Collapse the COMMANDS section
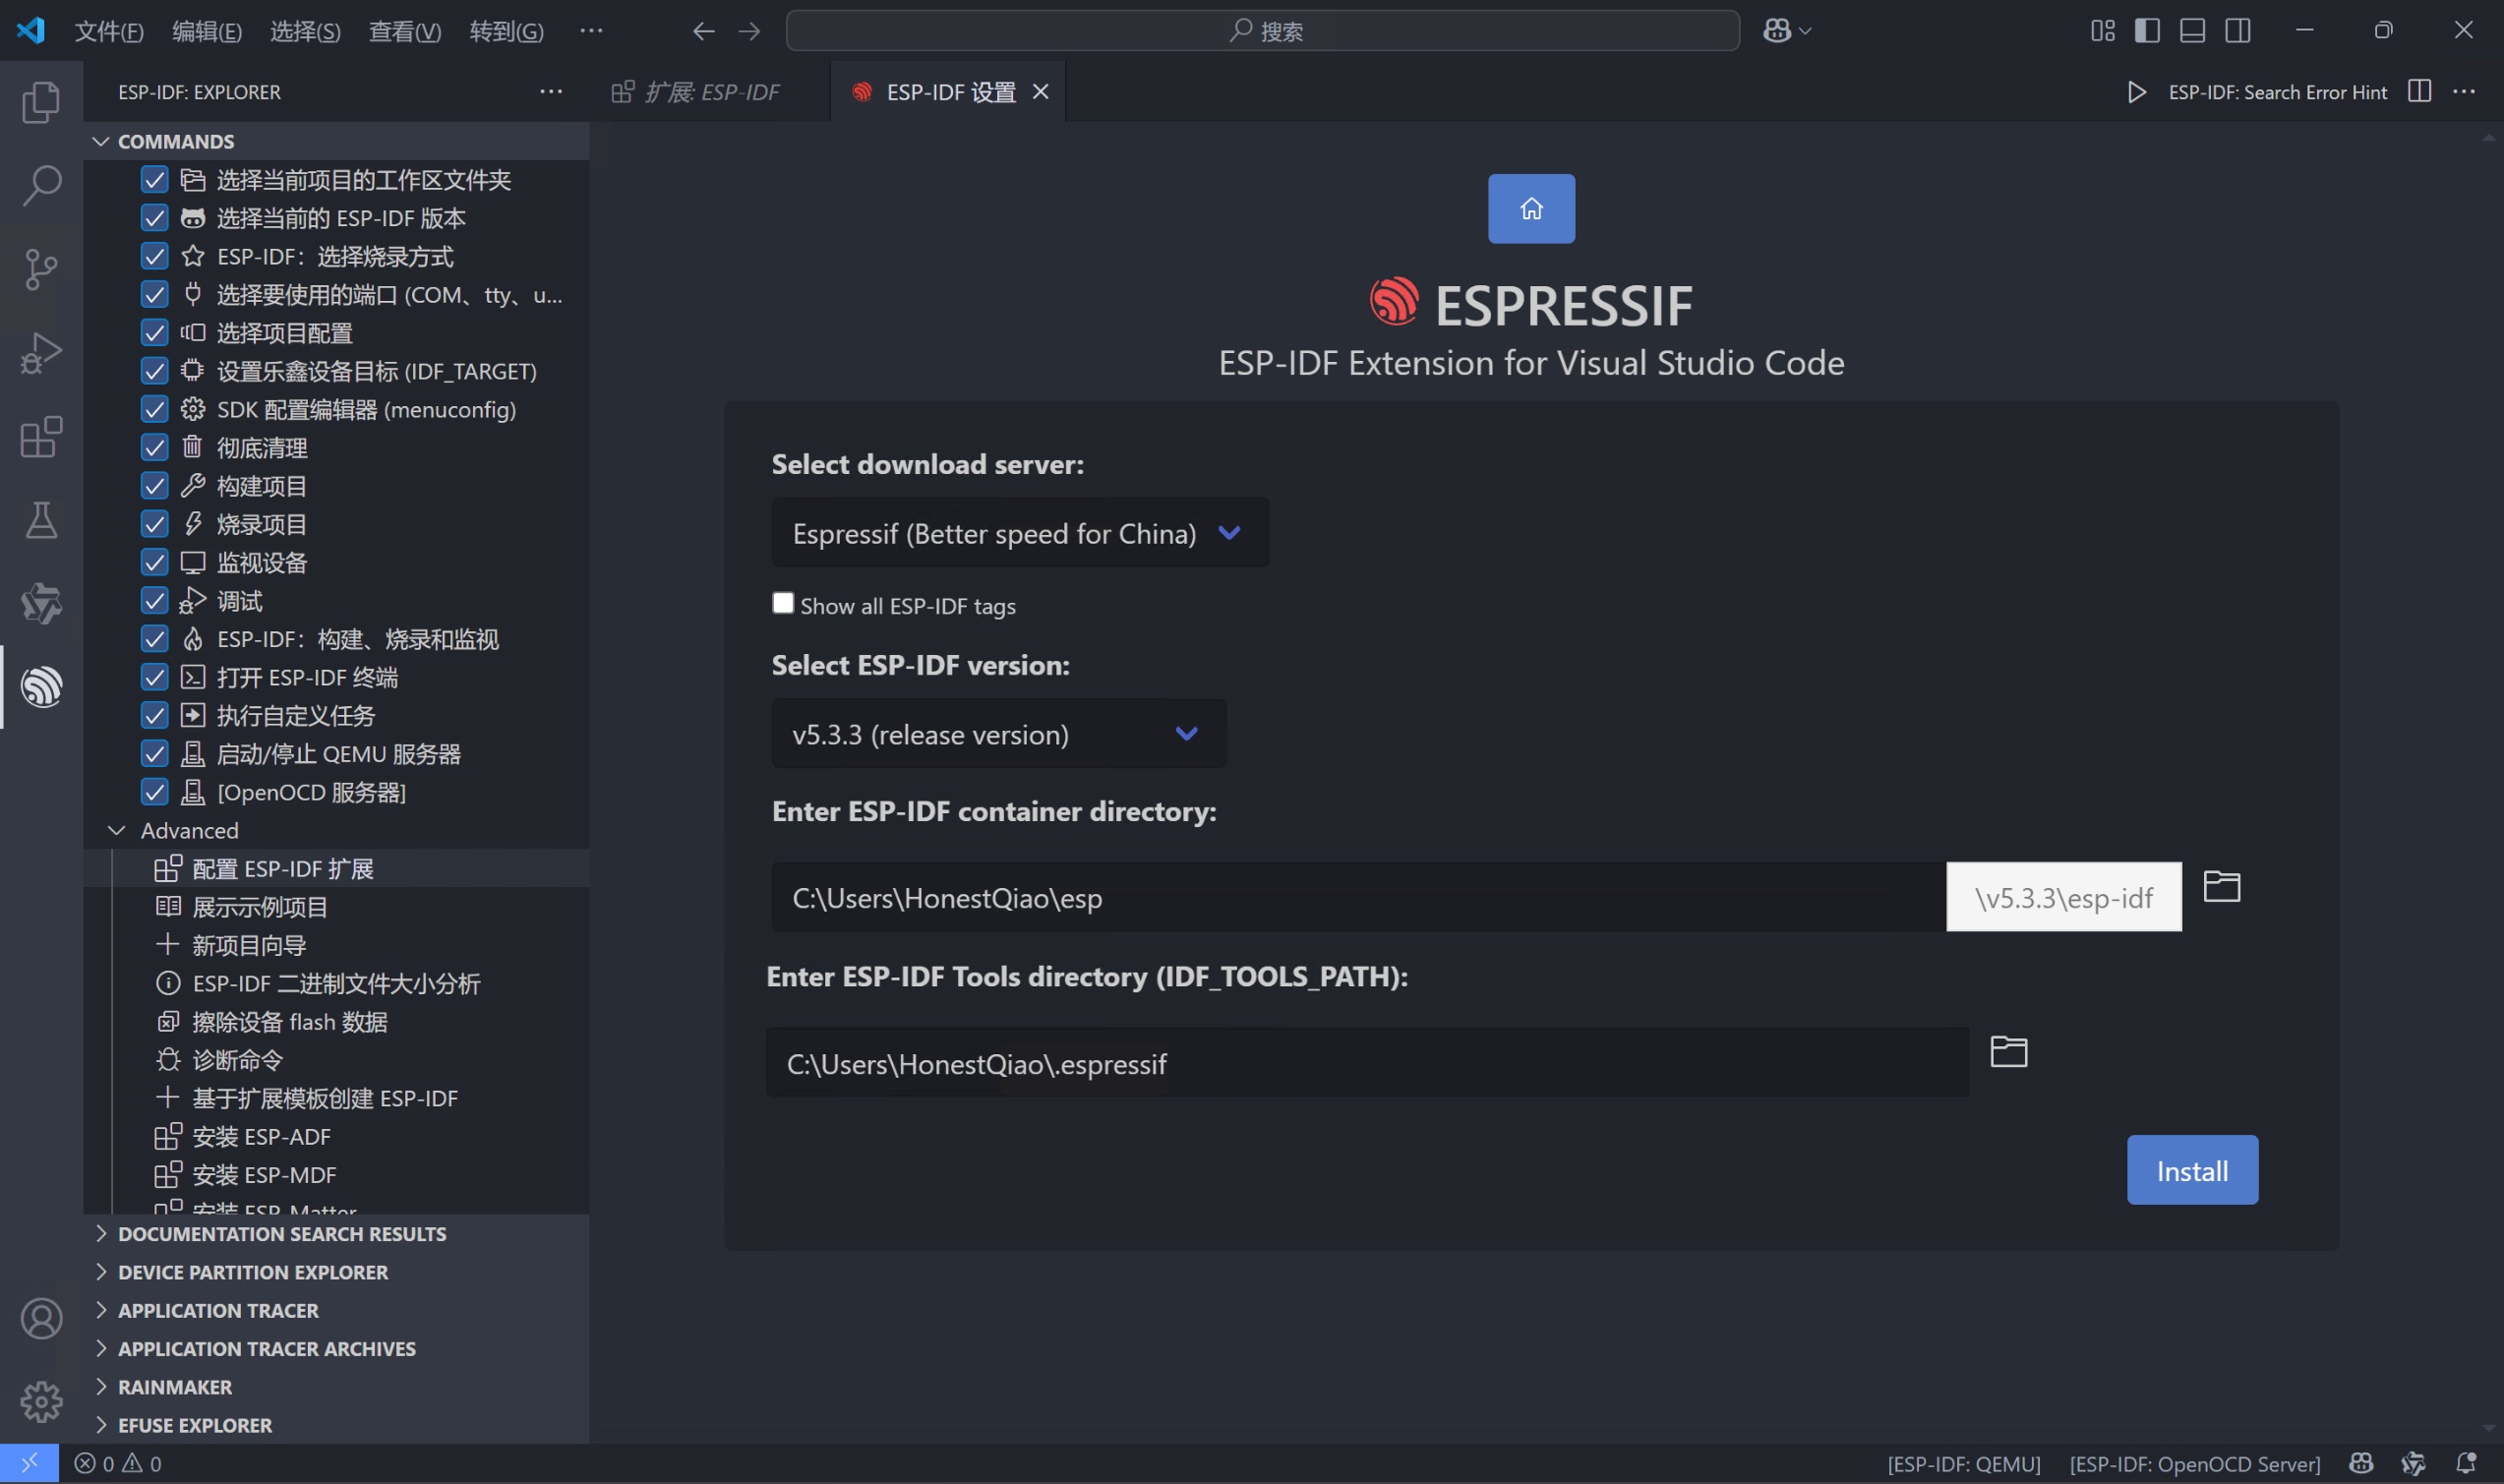 [337, 141]
